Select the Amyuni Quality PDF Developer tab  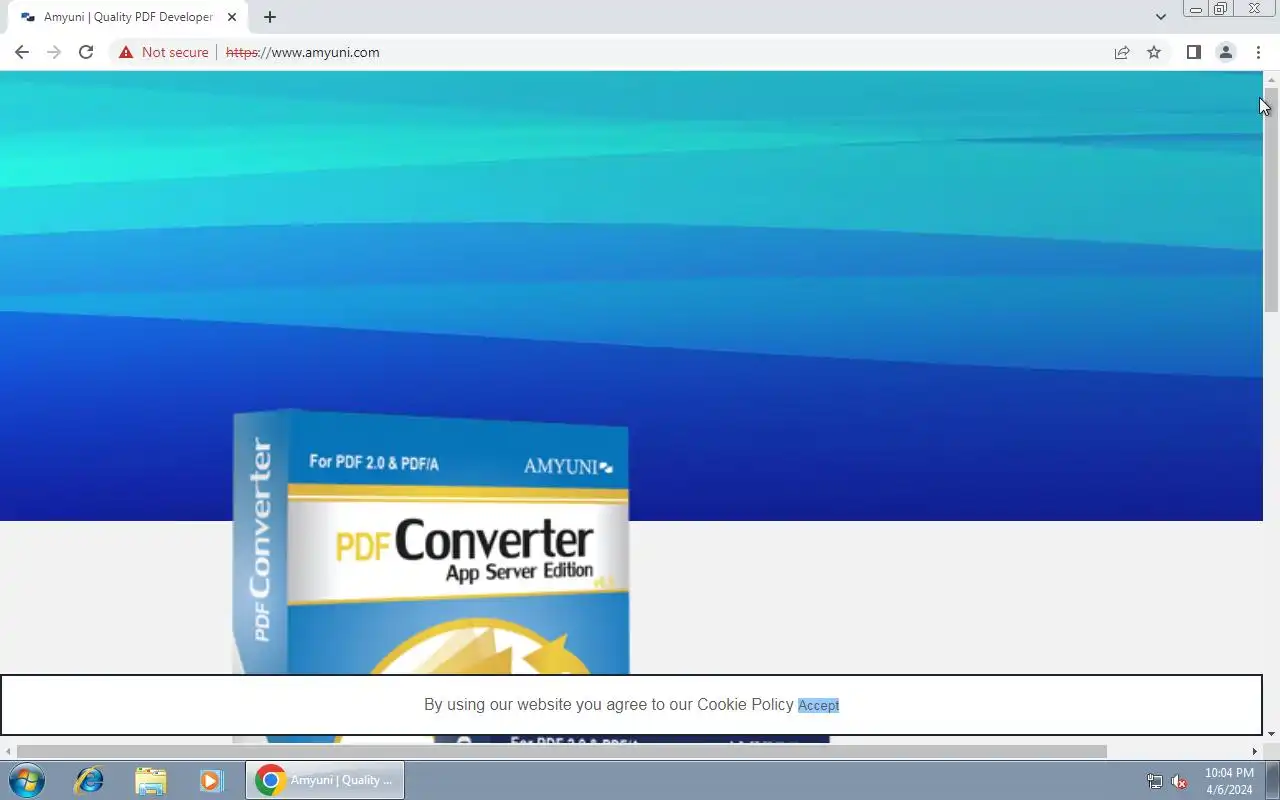tap(128, 17)
